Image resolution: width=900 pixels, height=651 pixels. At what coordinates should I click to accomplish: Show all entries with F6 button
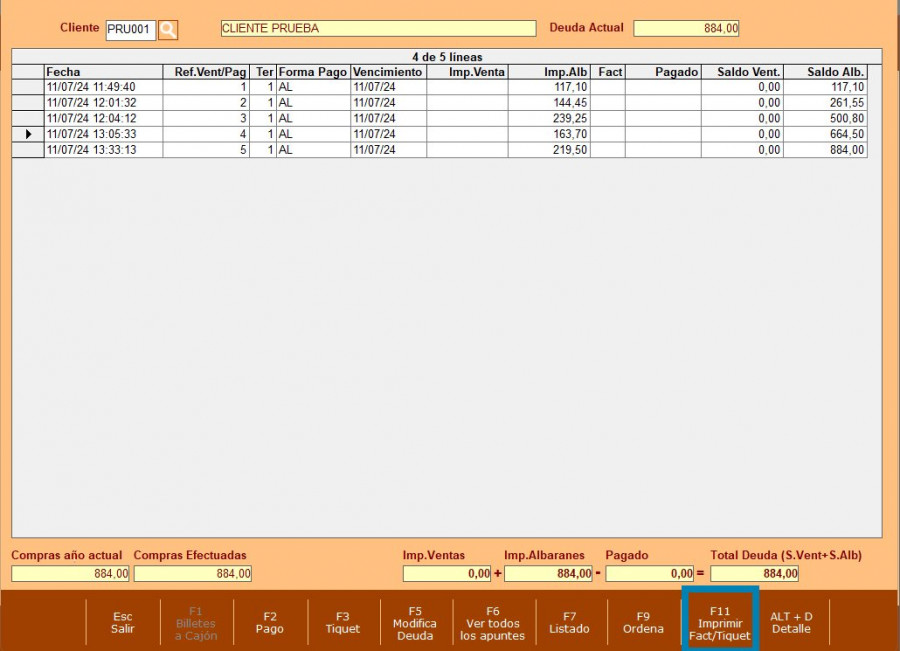click(x=492, y=623)
